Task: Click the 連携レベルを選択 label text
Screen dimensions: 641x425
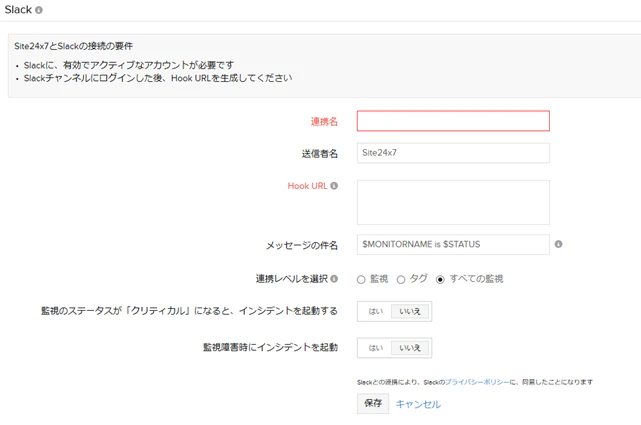Action: pyautogui.click(x=292, y=279)
